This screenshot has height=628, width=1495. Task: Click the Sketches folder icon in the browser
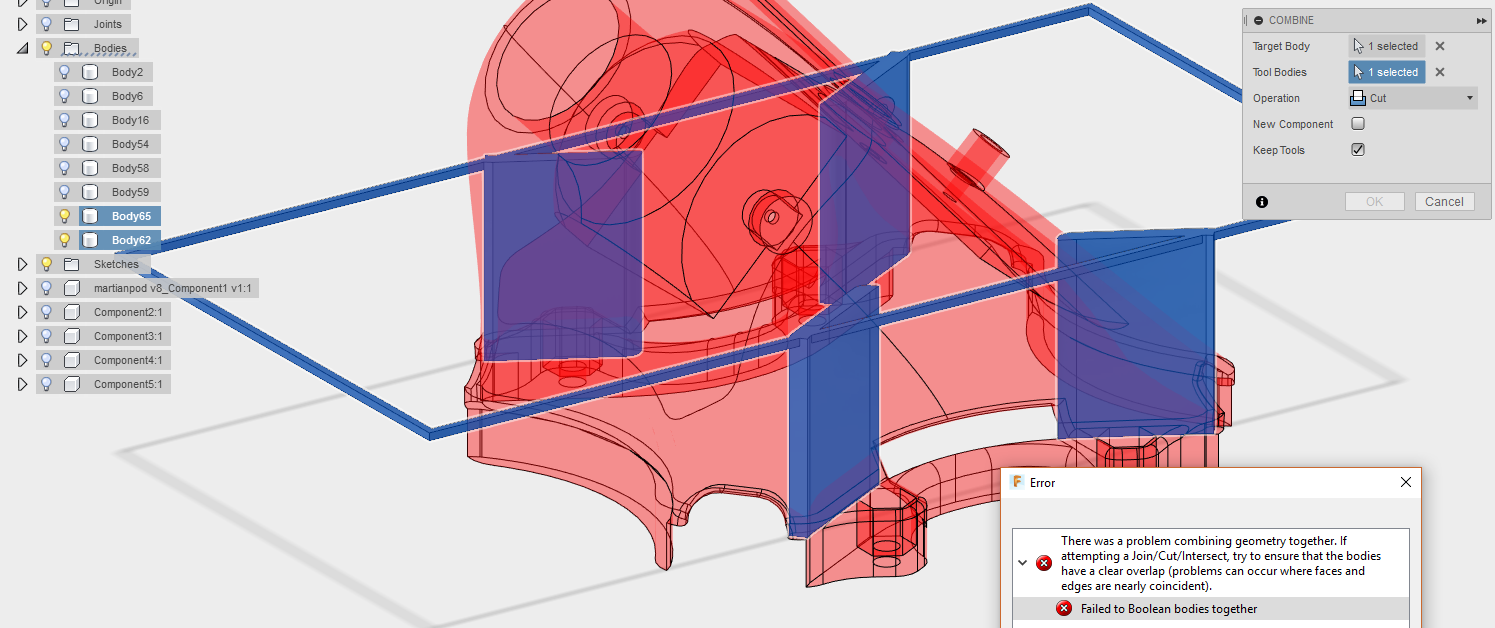click(x=70, y=264)
